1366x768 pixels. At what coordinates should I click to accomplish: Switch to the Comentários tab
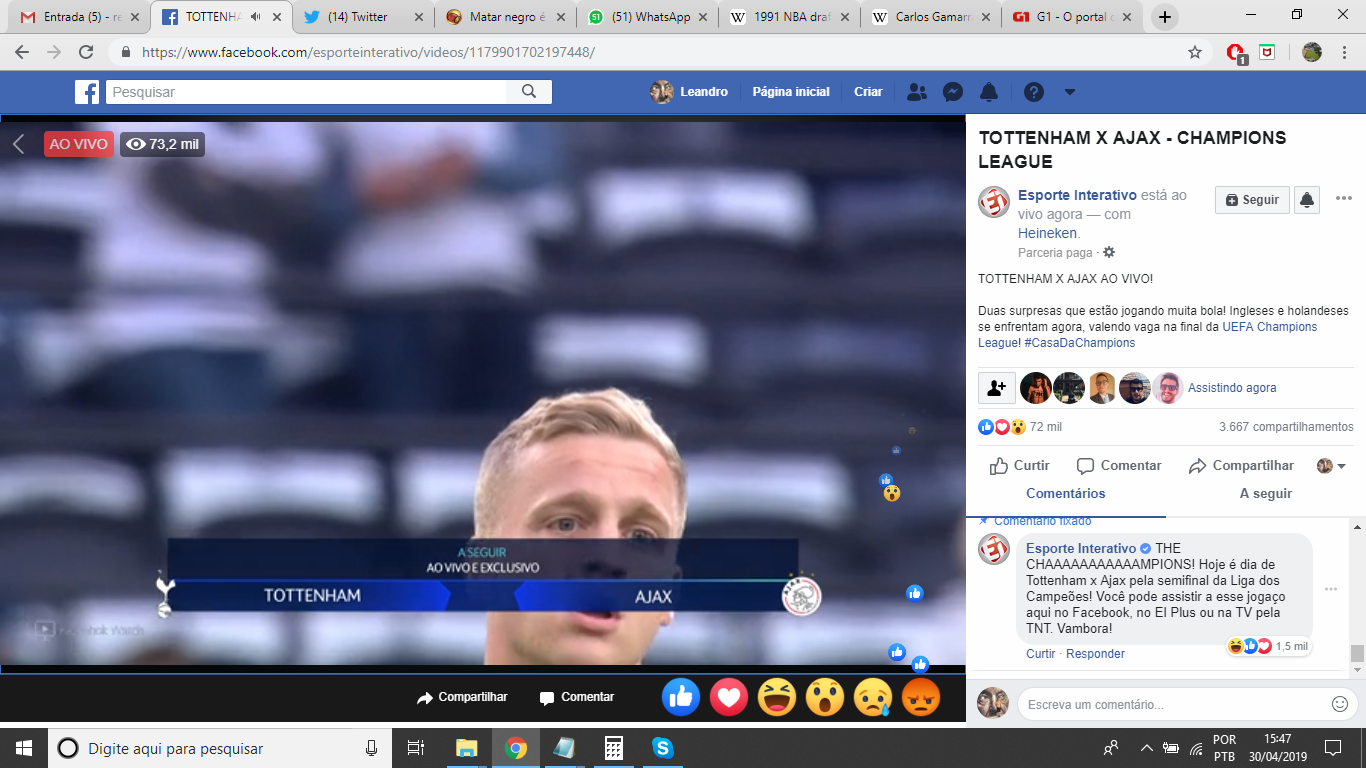point(1066,494)
